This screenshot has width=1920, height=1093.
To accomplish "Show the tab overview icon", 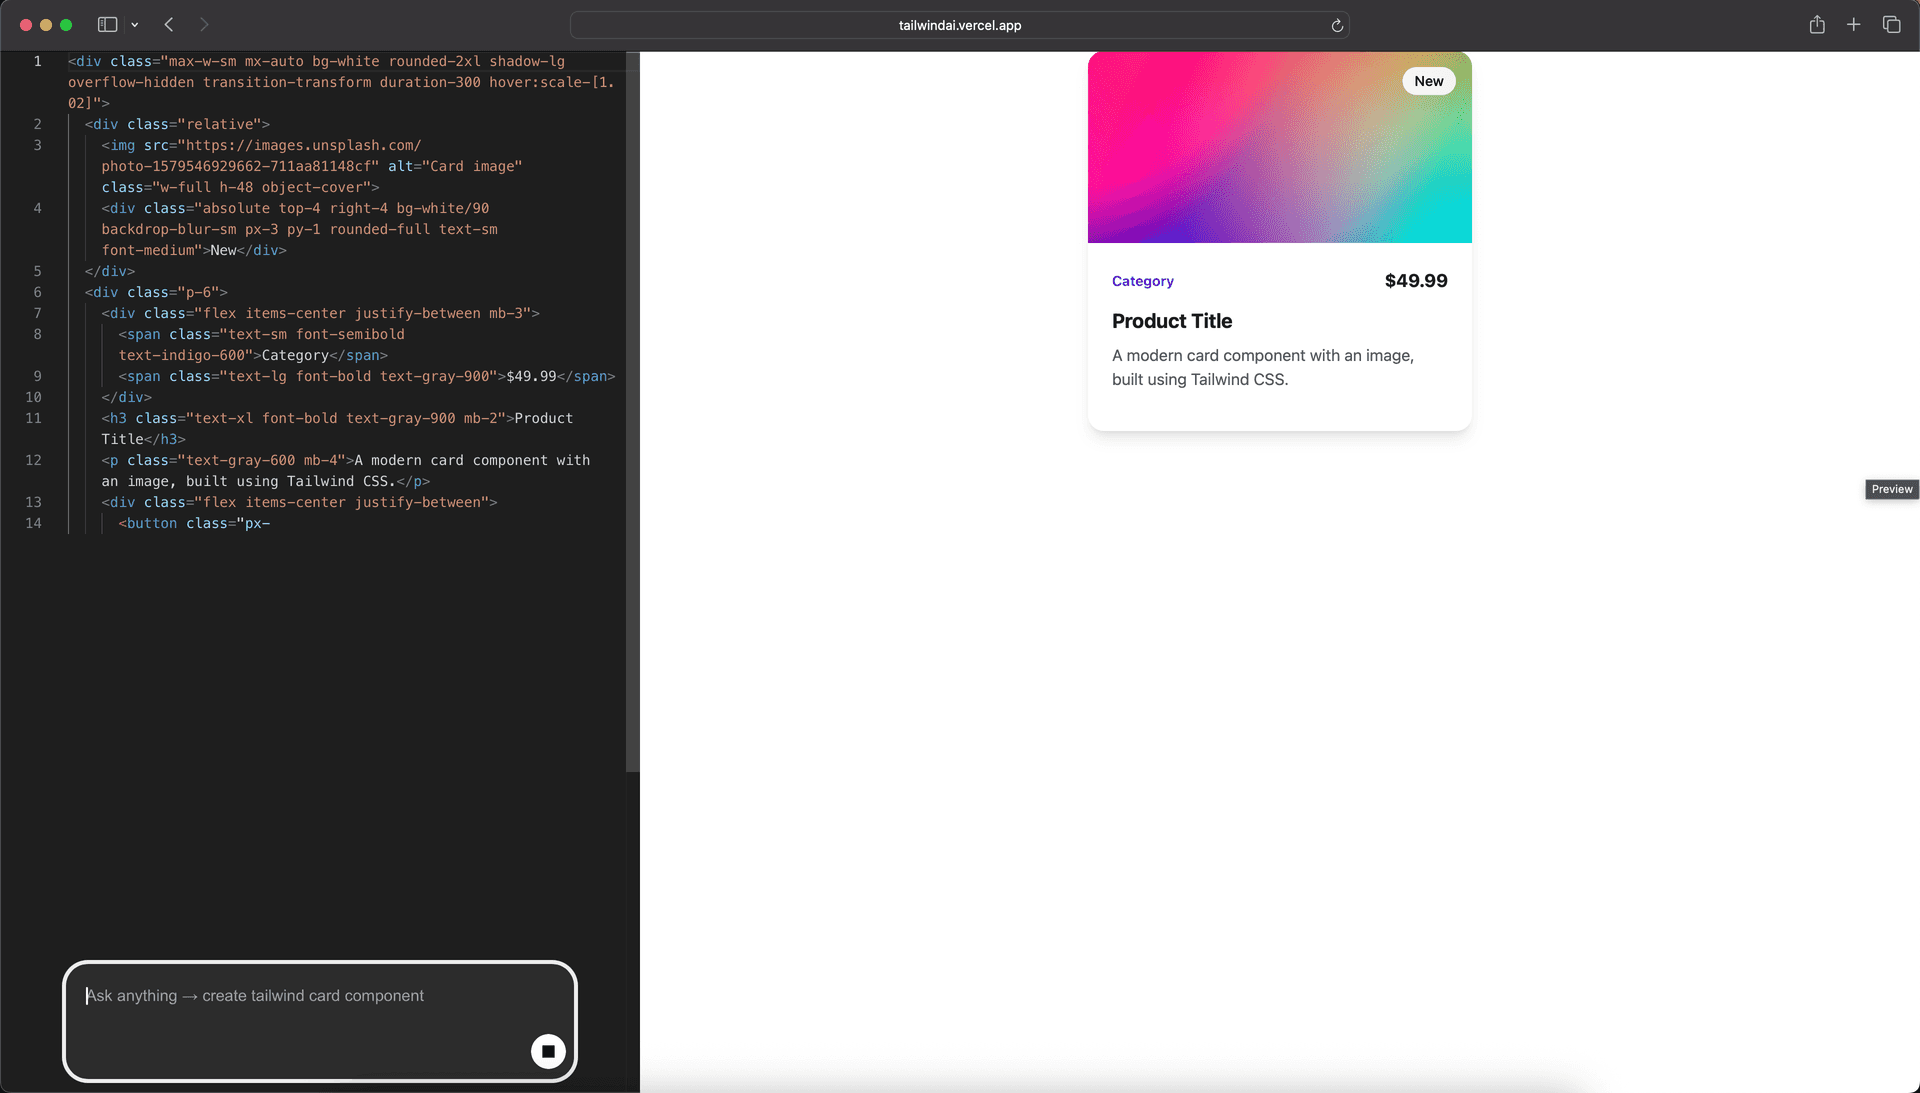I will pyautogui.click(x=1891, y=24).
